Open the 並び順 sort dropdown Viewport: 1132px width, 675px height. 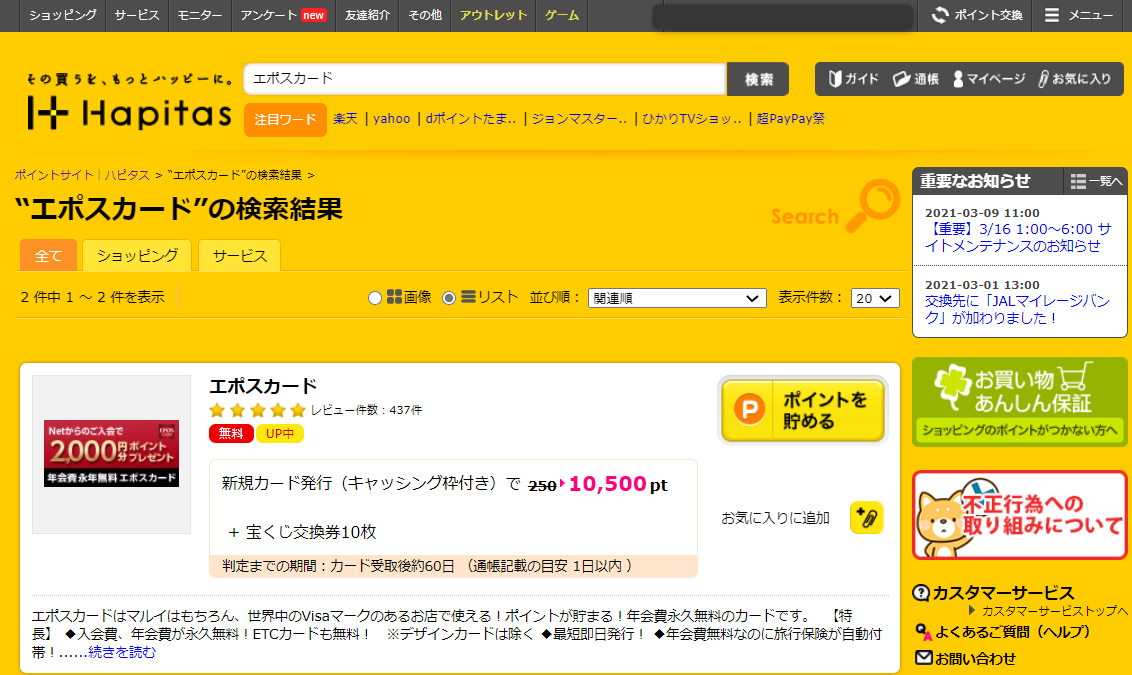pyautogui.click(x=677, y=298)
